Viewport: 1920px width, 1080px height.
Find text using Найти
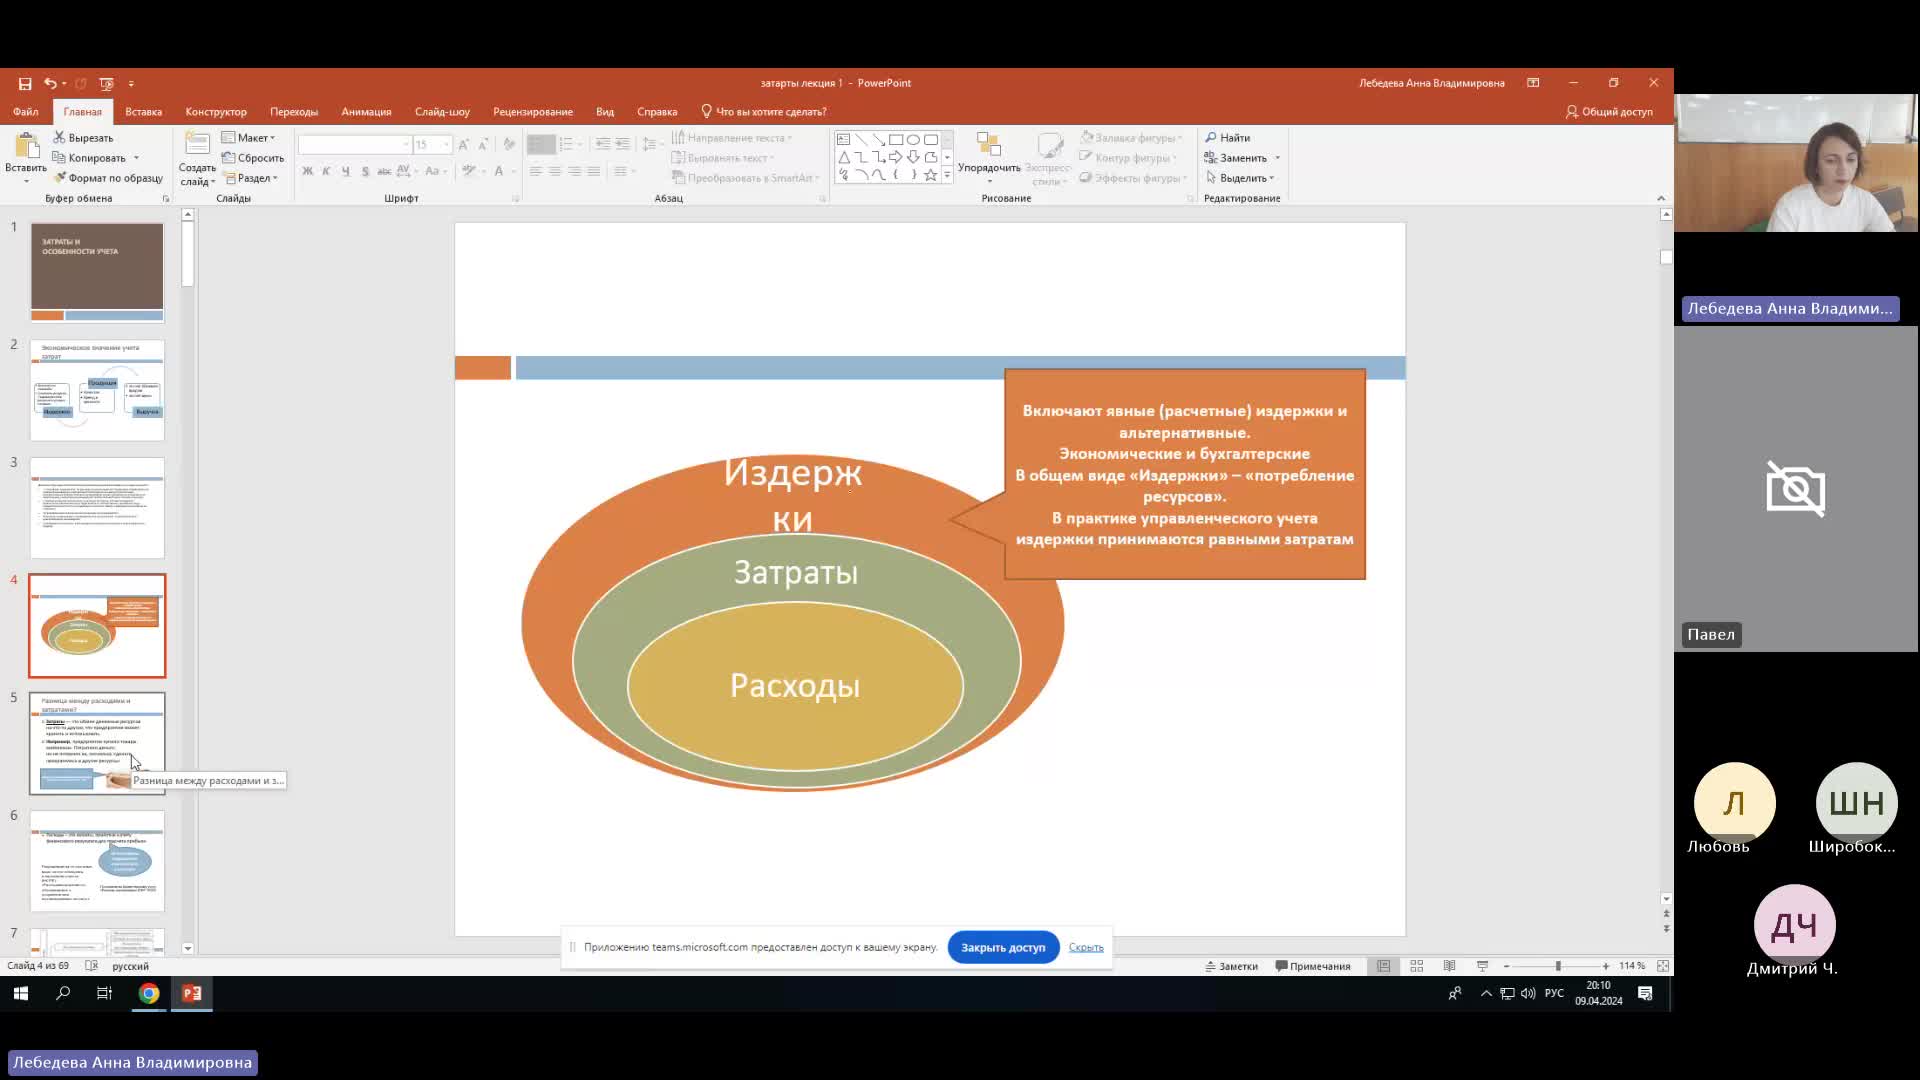pyautogui.click(x=1228, y=138)
